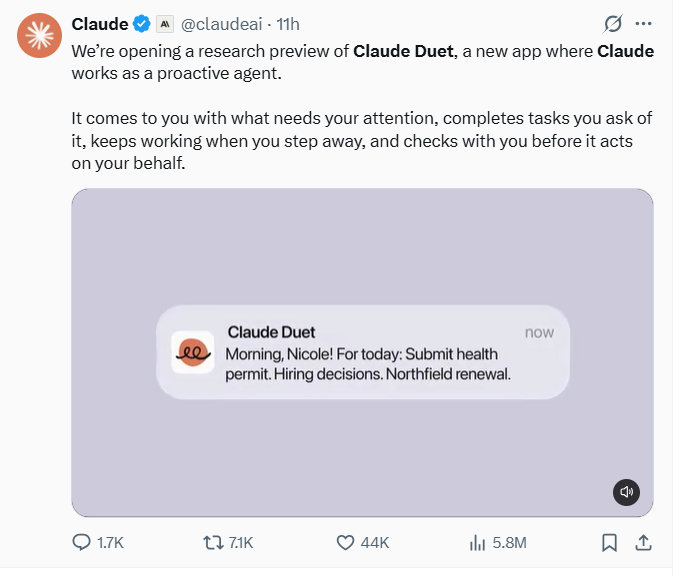
Task: Click the Claude Duet app icon in notification
Action: pyautogui.click(x=193, y=352)
